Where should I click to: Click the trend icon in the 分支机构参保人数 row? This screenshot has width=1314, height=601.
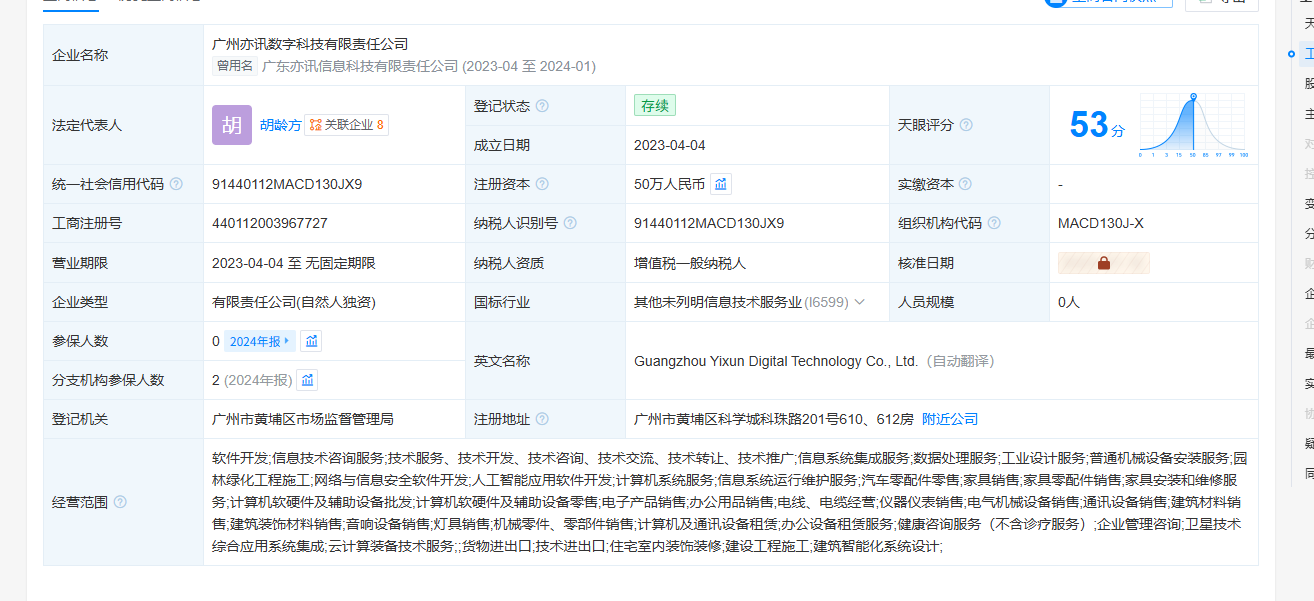coord(308,380)
